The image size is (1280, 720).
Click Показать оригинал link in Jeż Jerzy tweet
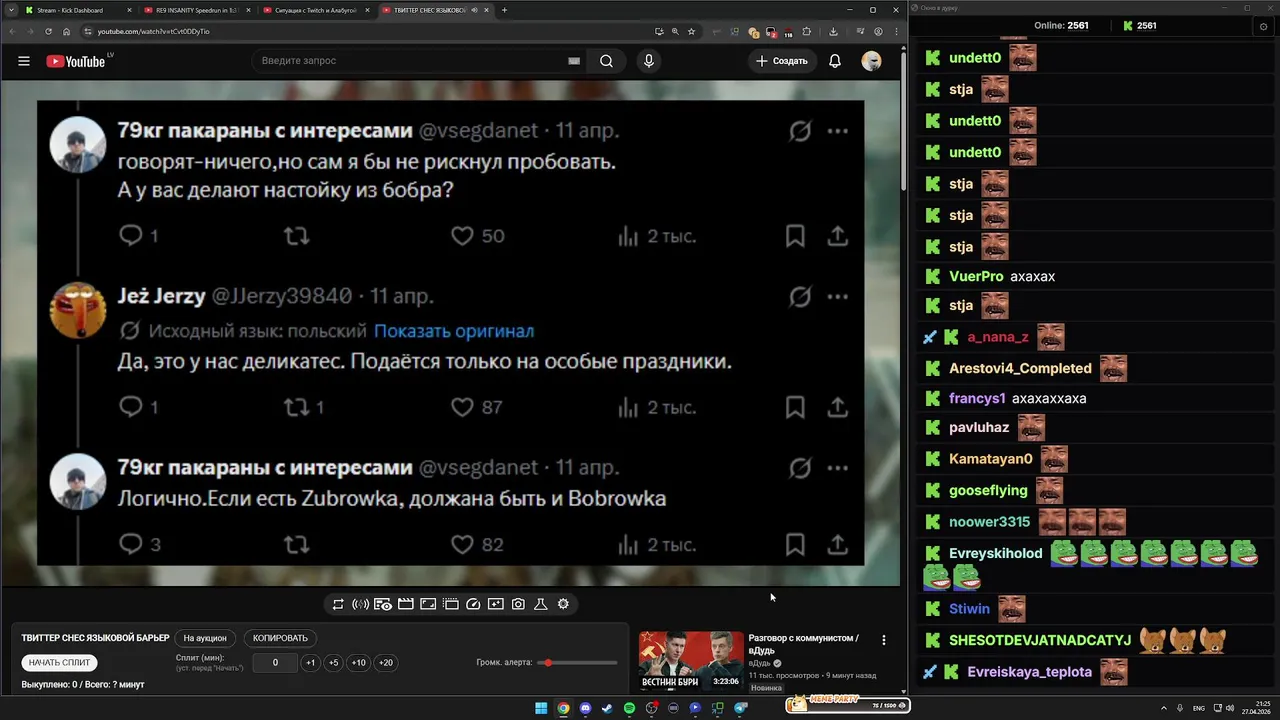click(454, 331)
